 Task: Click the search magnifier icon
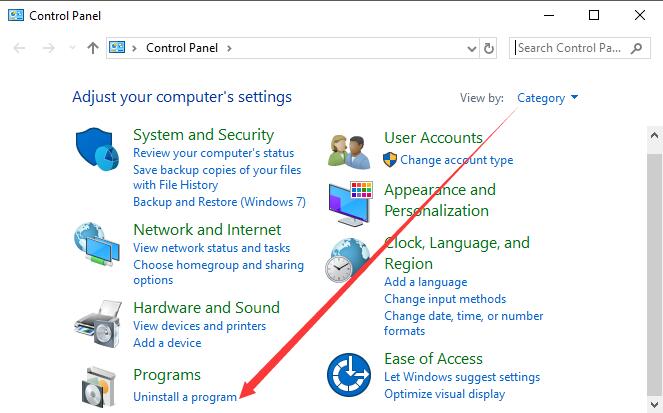[x=636, y=48]
